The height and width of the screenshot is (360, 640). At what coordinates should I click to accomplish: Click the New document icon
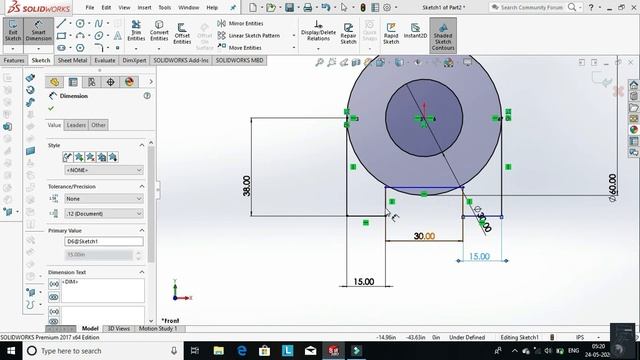[x=253, y=7]
